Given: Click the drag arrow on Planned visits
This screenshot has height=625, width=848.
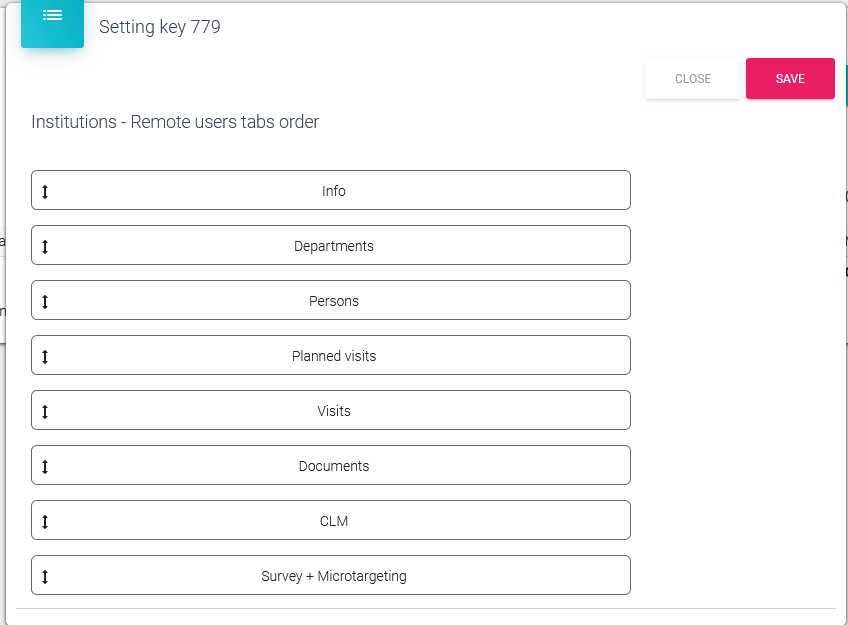Looking at the screenshot, I should [45, 356].
